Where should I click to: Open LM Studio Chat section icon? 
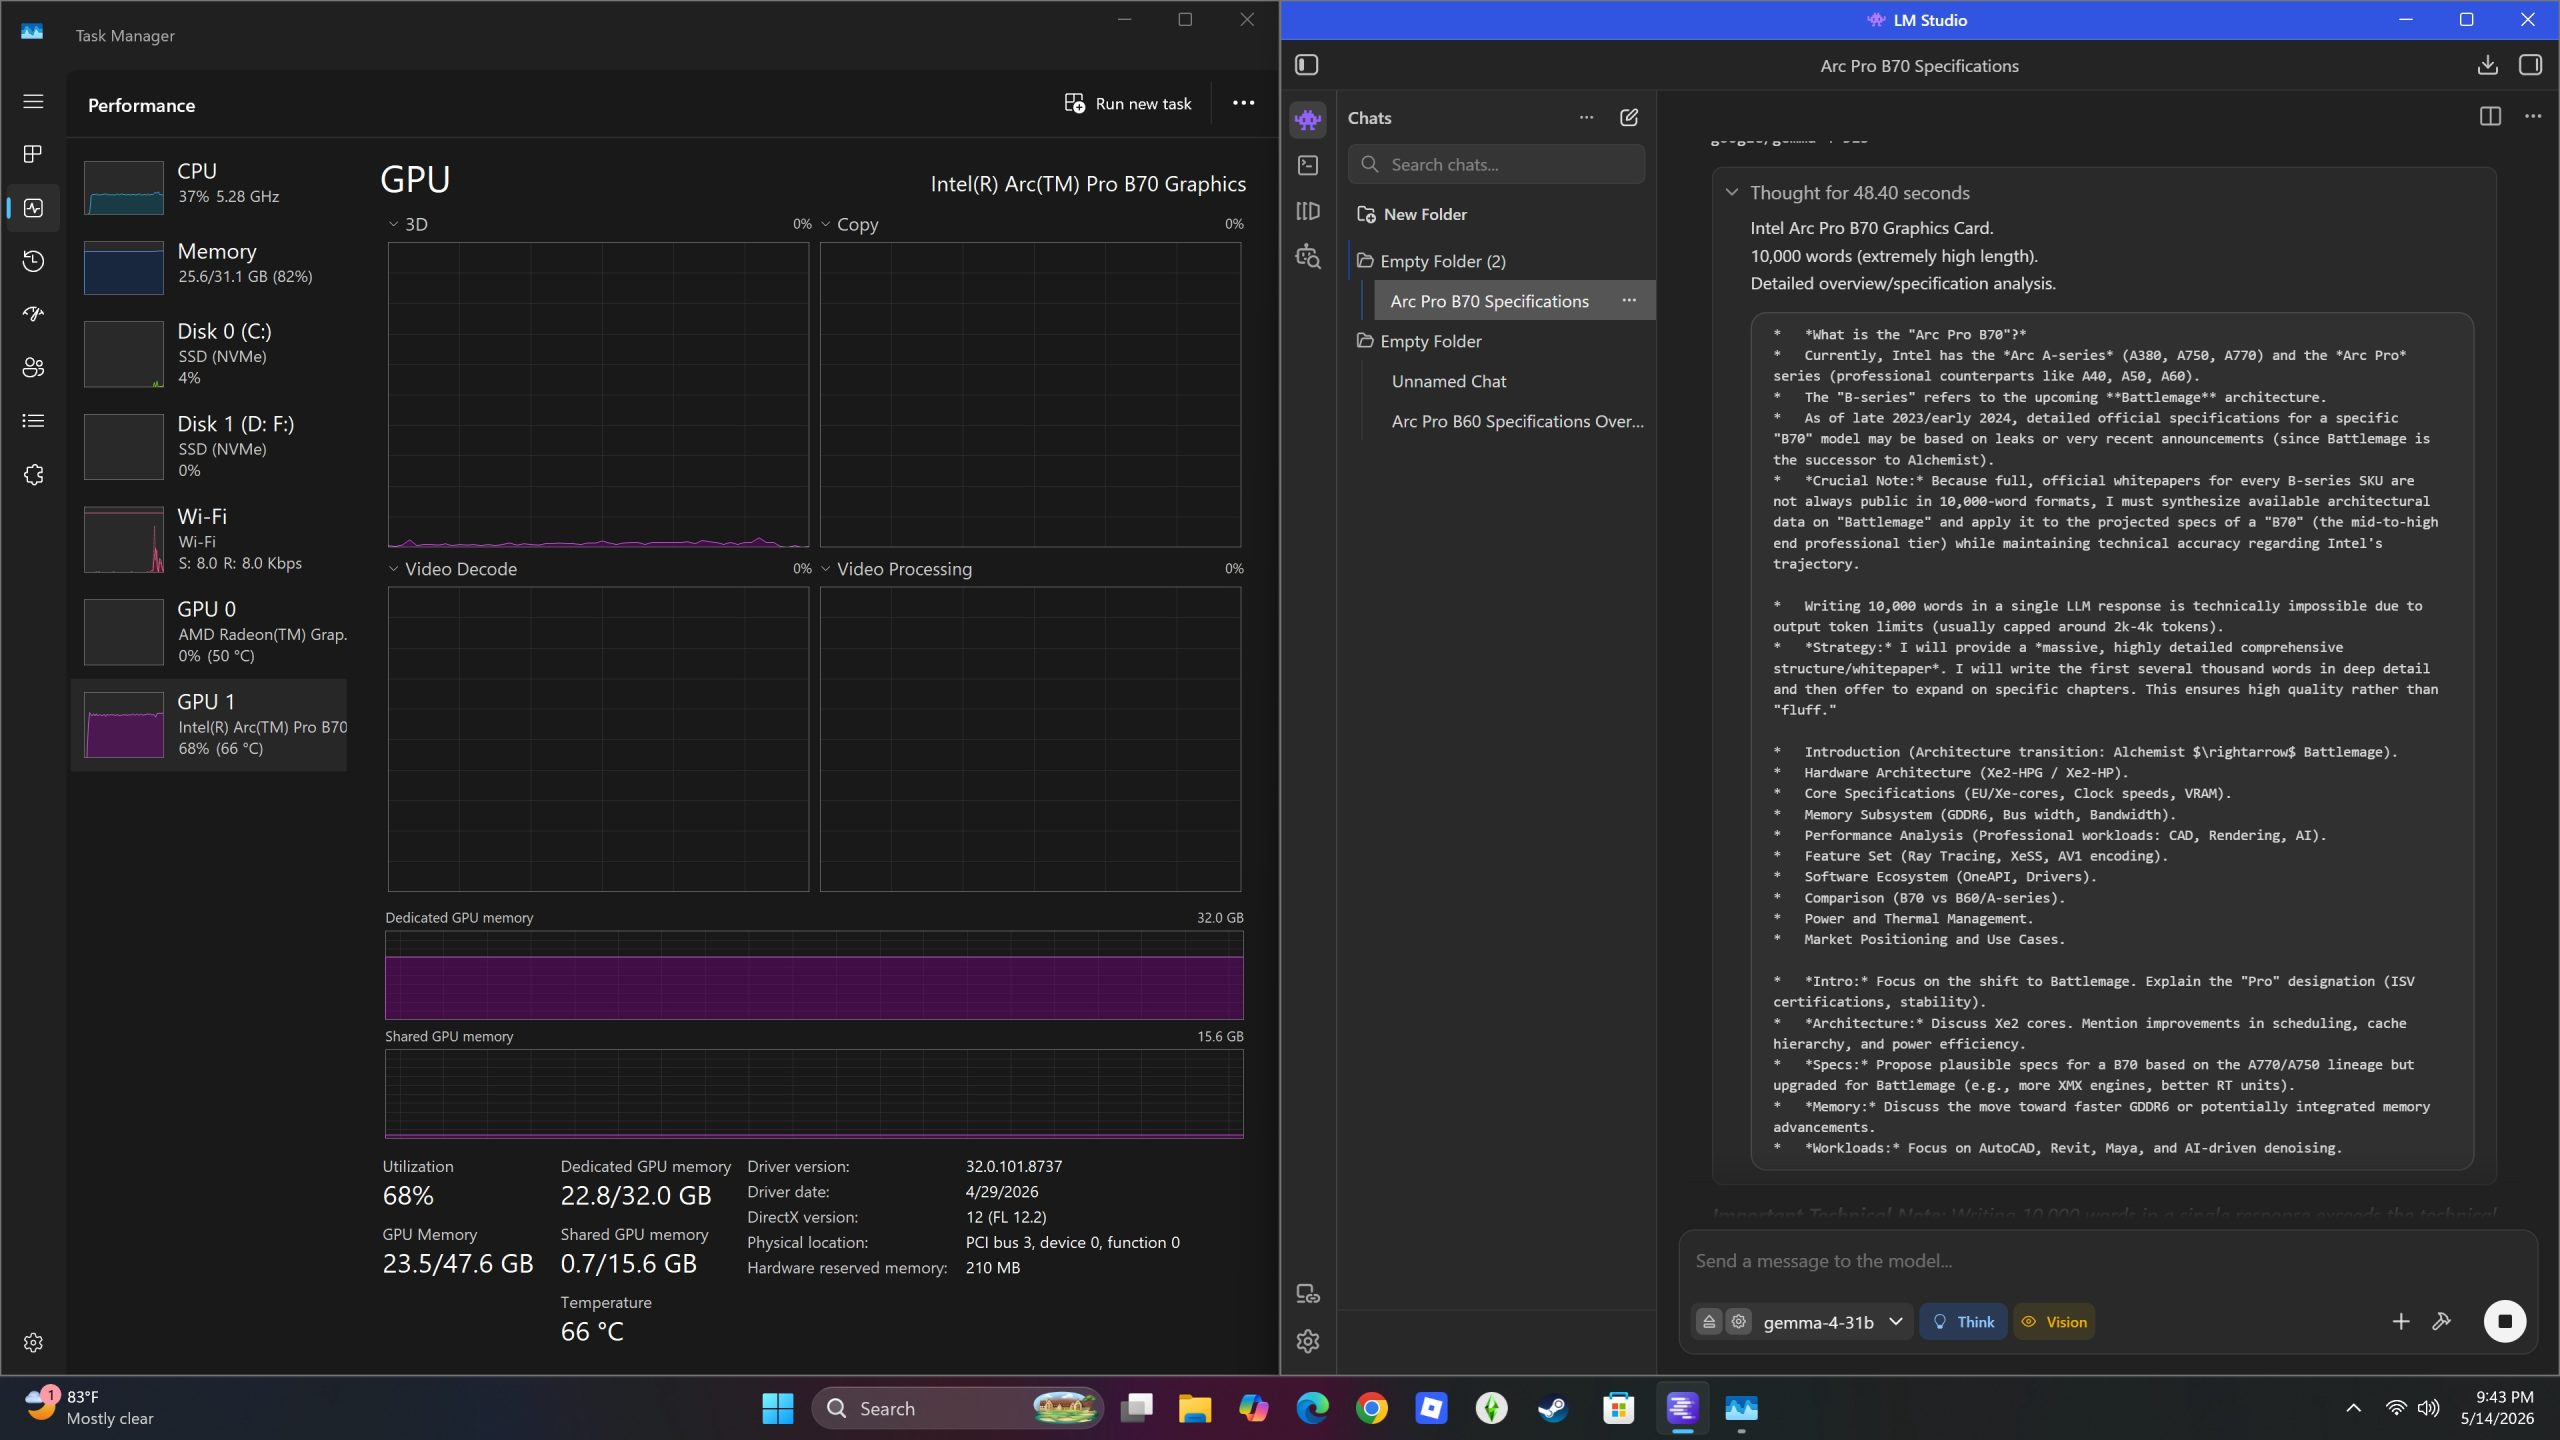tap(1308, 120)
